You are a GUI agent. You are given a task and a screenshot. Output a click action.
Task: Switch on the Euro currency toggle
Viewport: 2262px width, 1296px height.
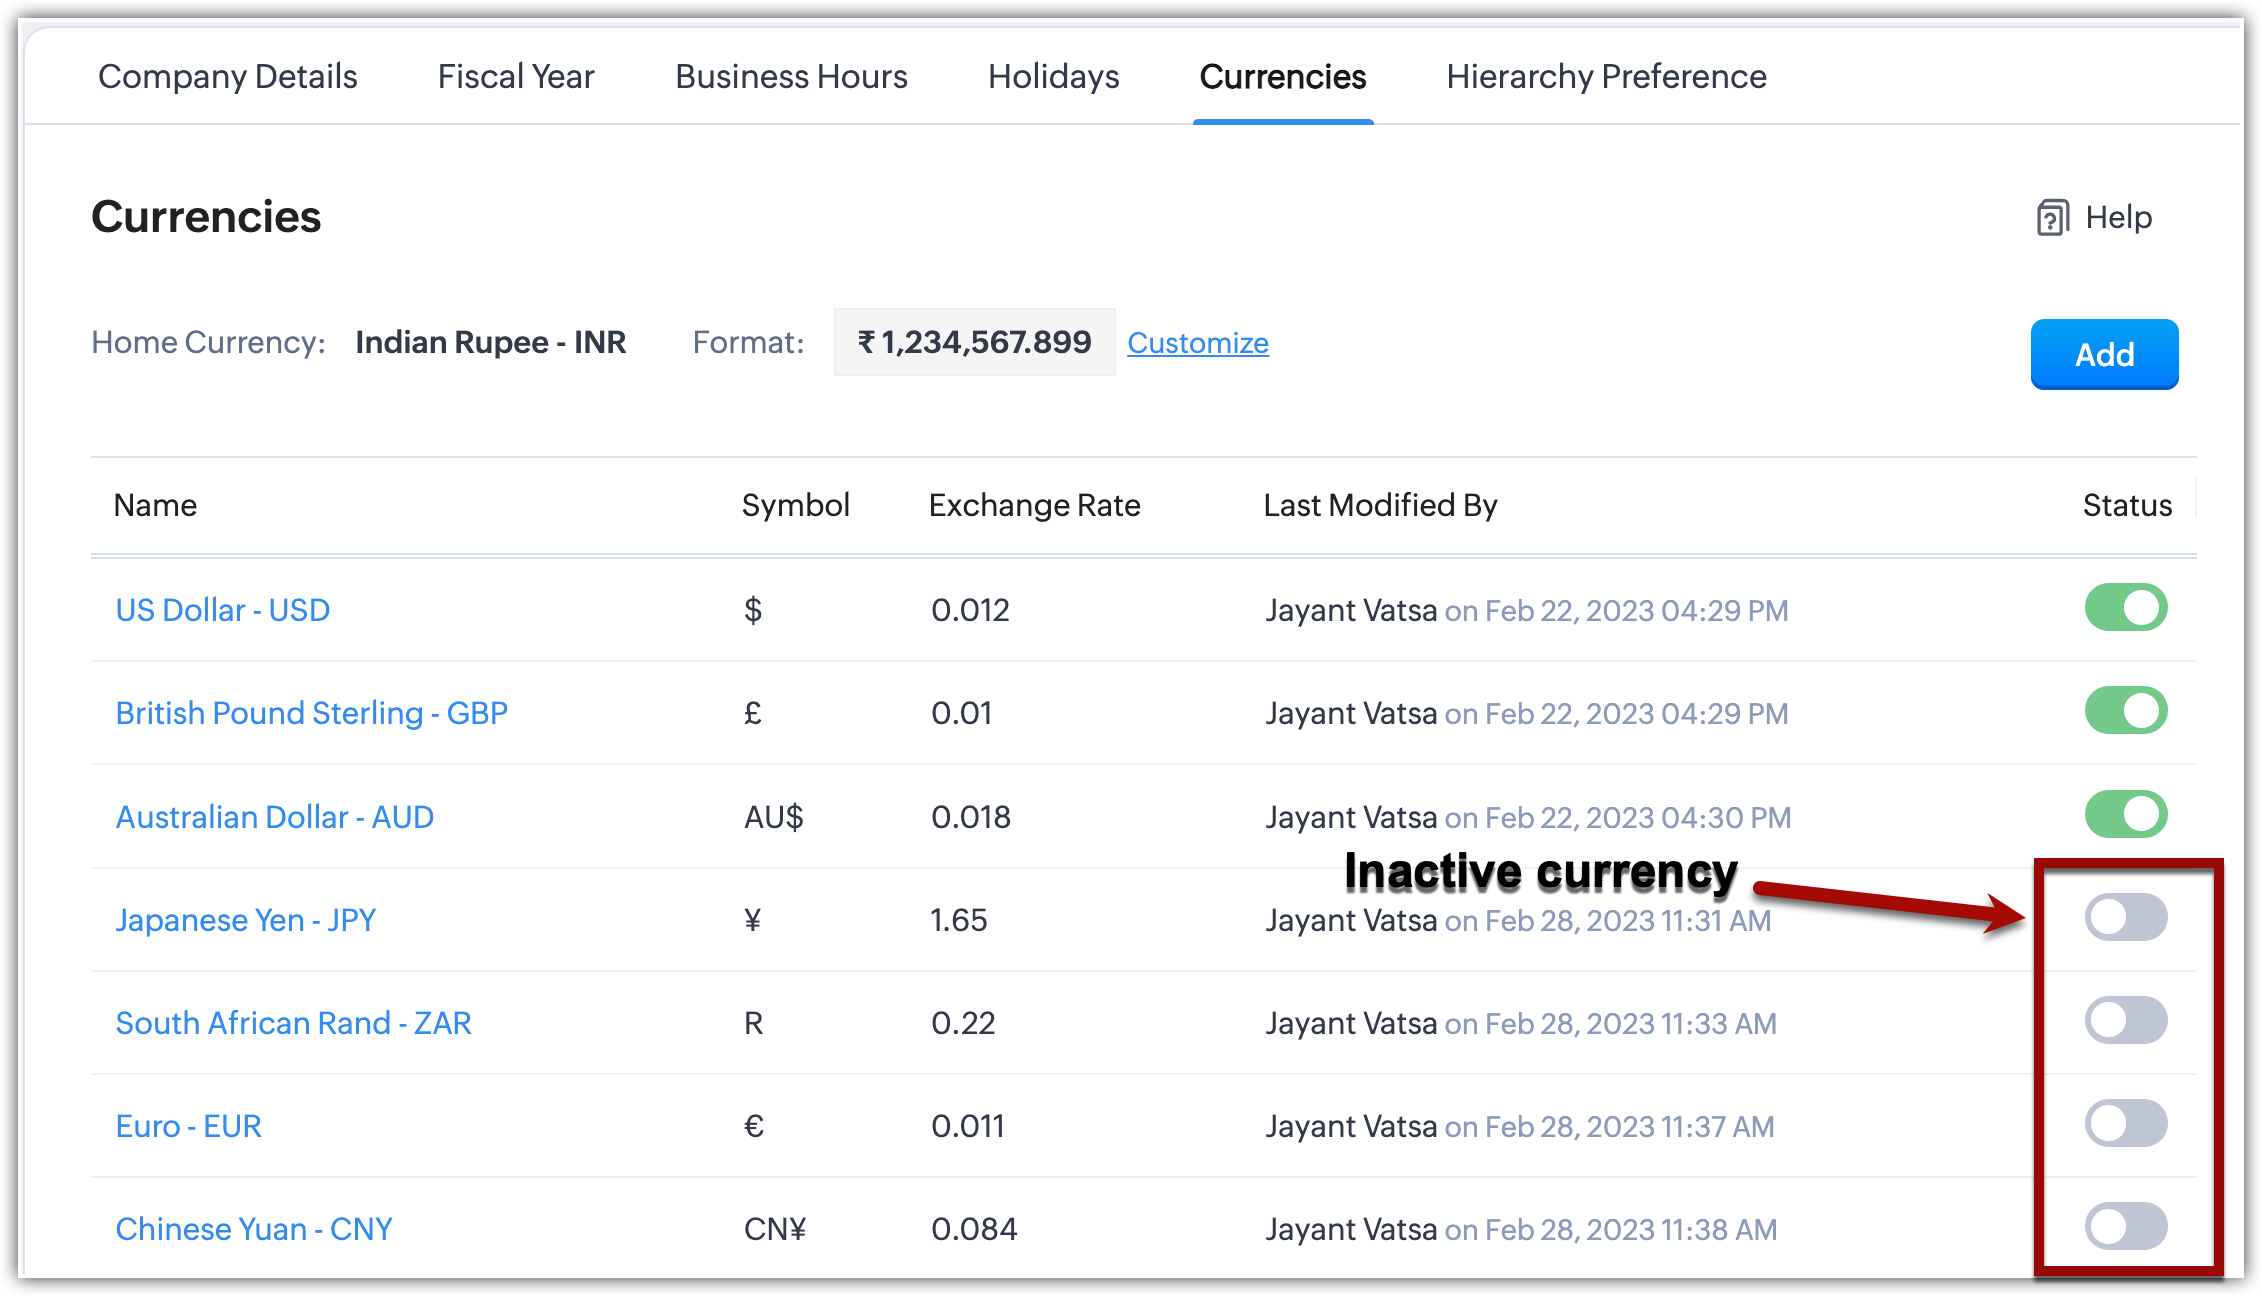pos(2125,1124)
